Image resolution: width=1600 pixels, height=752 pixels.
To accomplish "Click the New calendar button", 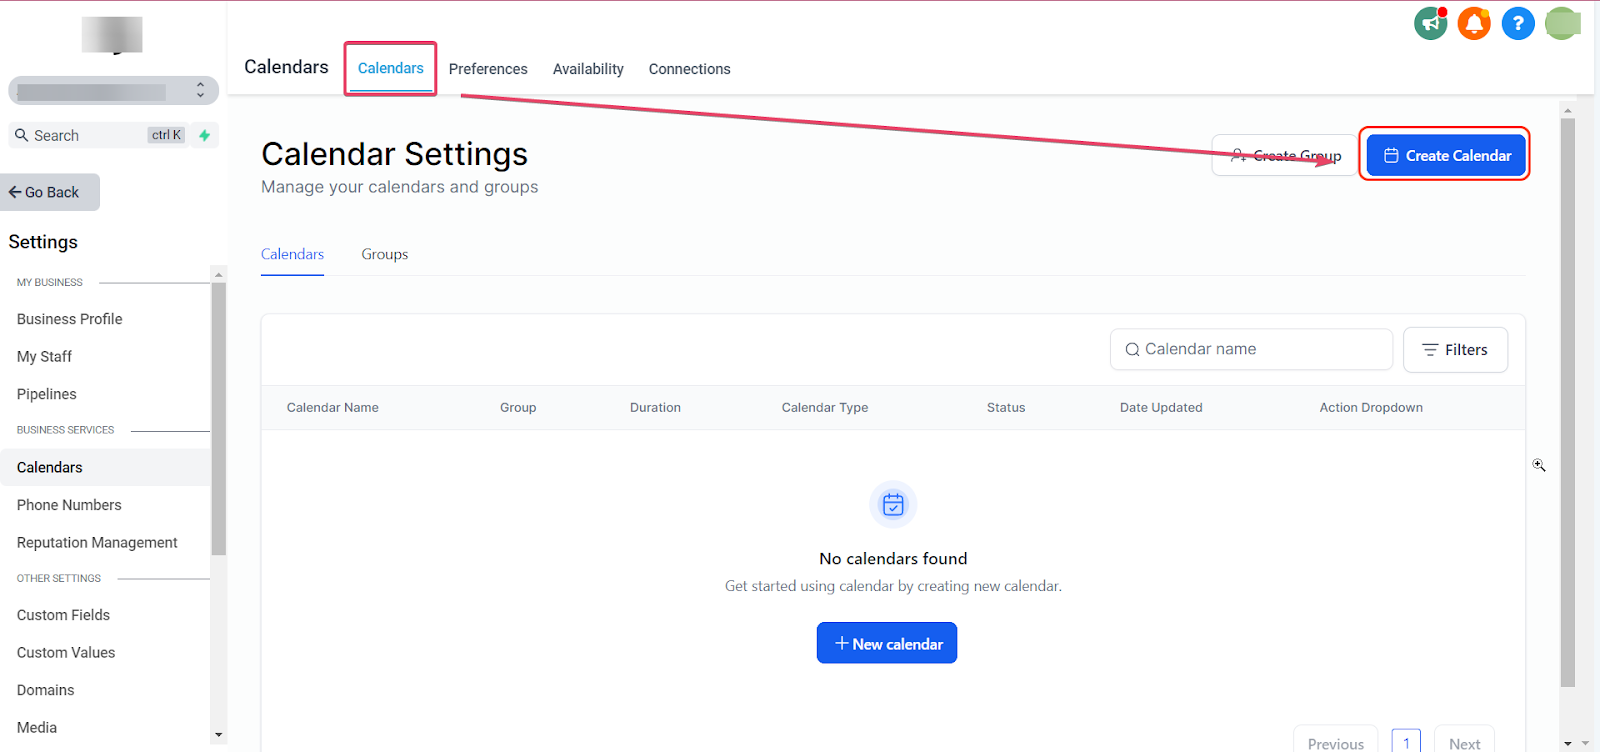I will pos(887,643).
